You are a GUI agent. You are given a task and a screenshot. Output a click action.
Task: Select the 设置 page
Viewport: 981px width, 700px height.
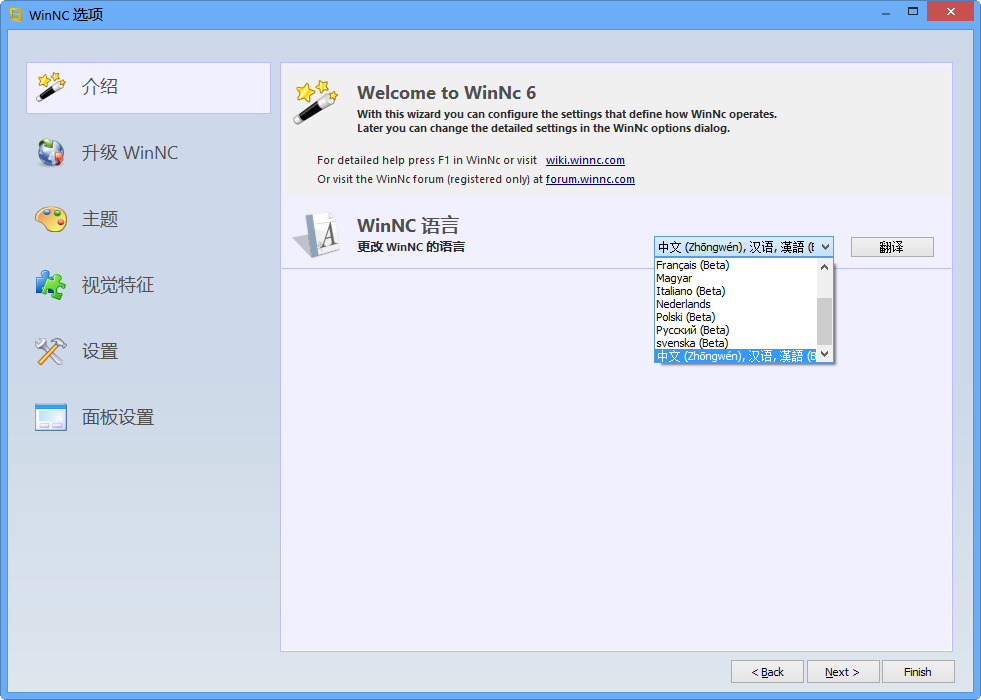point(148,352)
